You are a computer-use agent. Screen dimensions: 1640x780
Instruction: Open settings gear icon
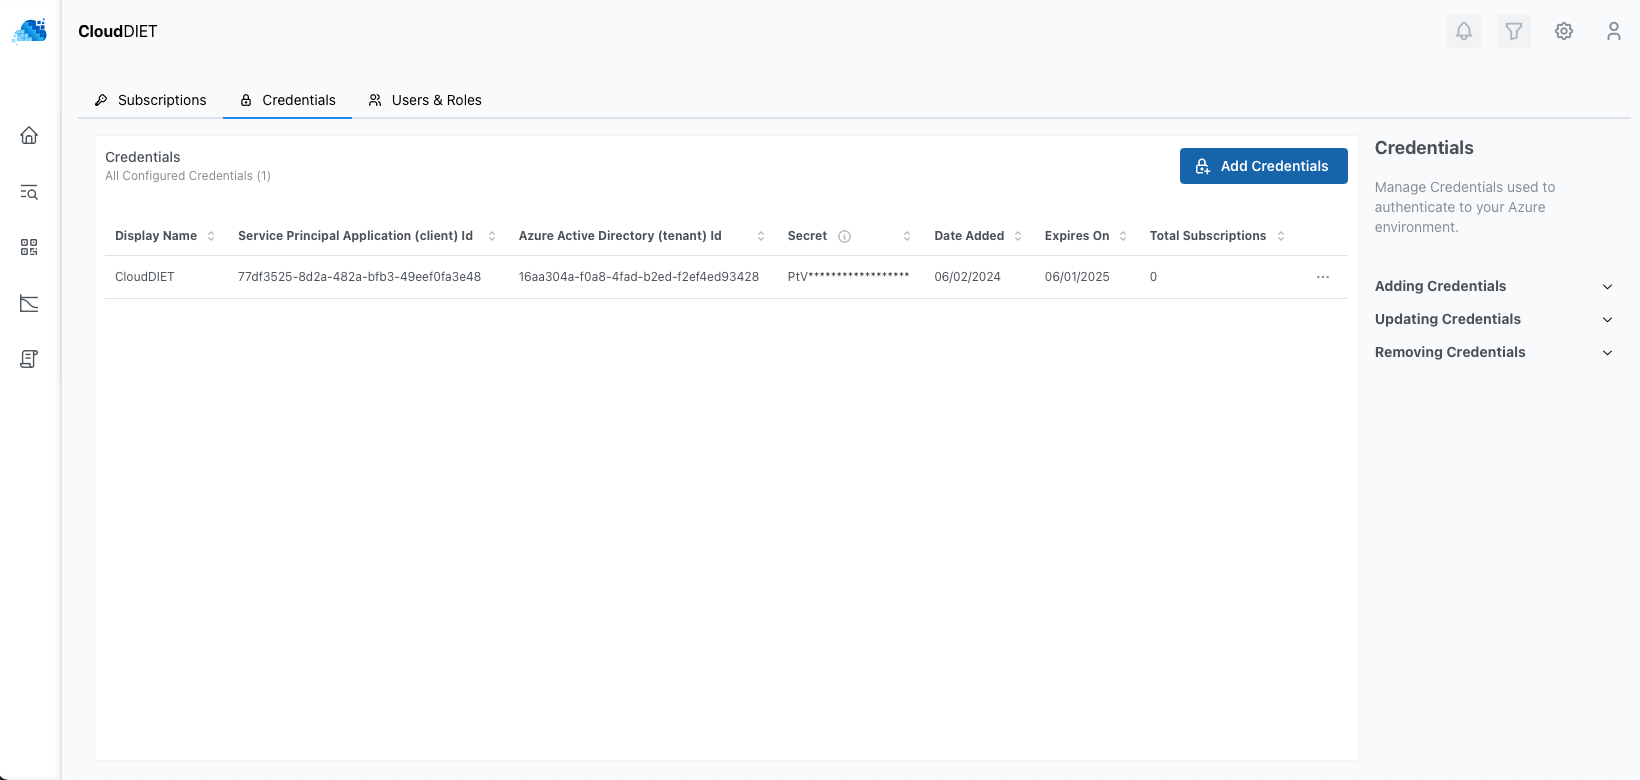click(x=1563, y=31)
